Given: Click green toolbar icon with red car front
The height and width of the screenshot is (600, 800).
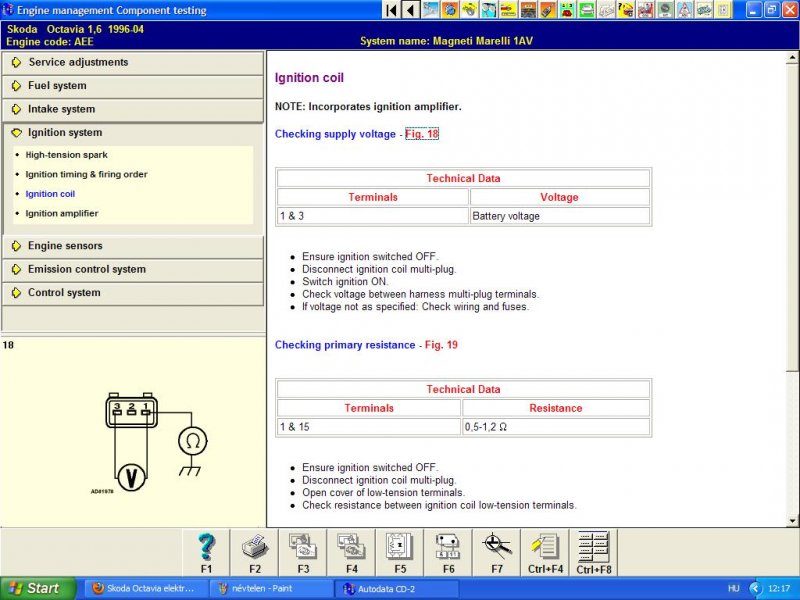Looking at the screenshot, I should coord(567,10).
